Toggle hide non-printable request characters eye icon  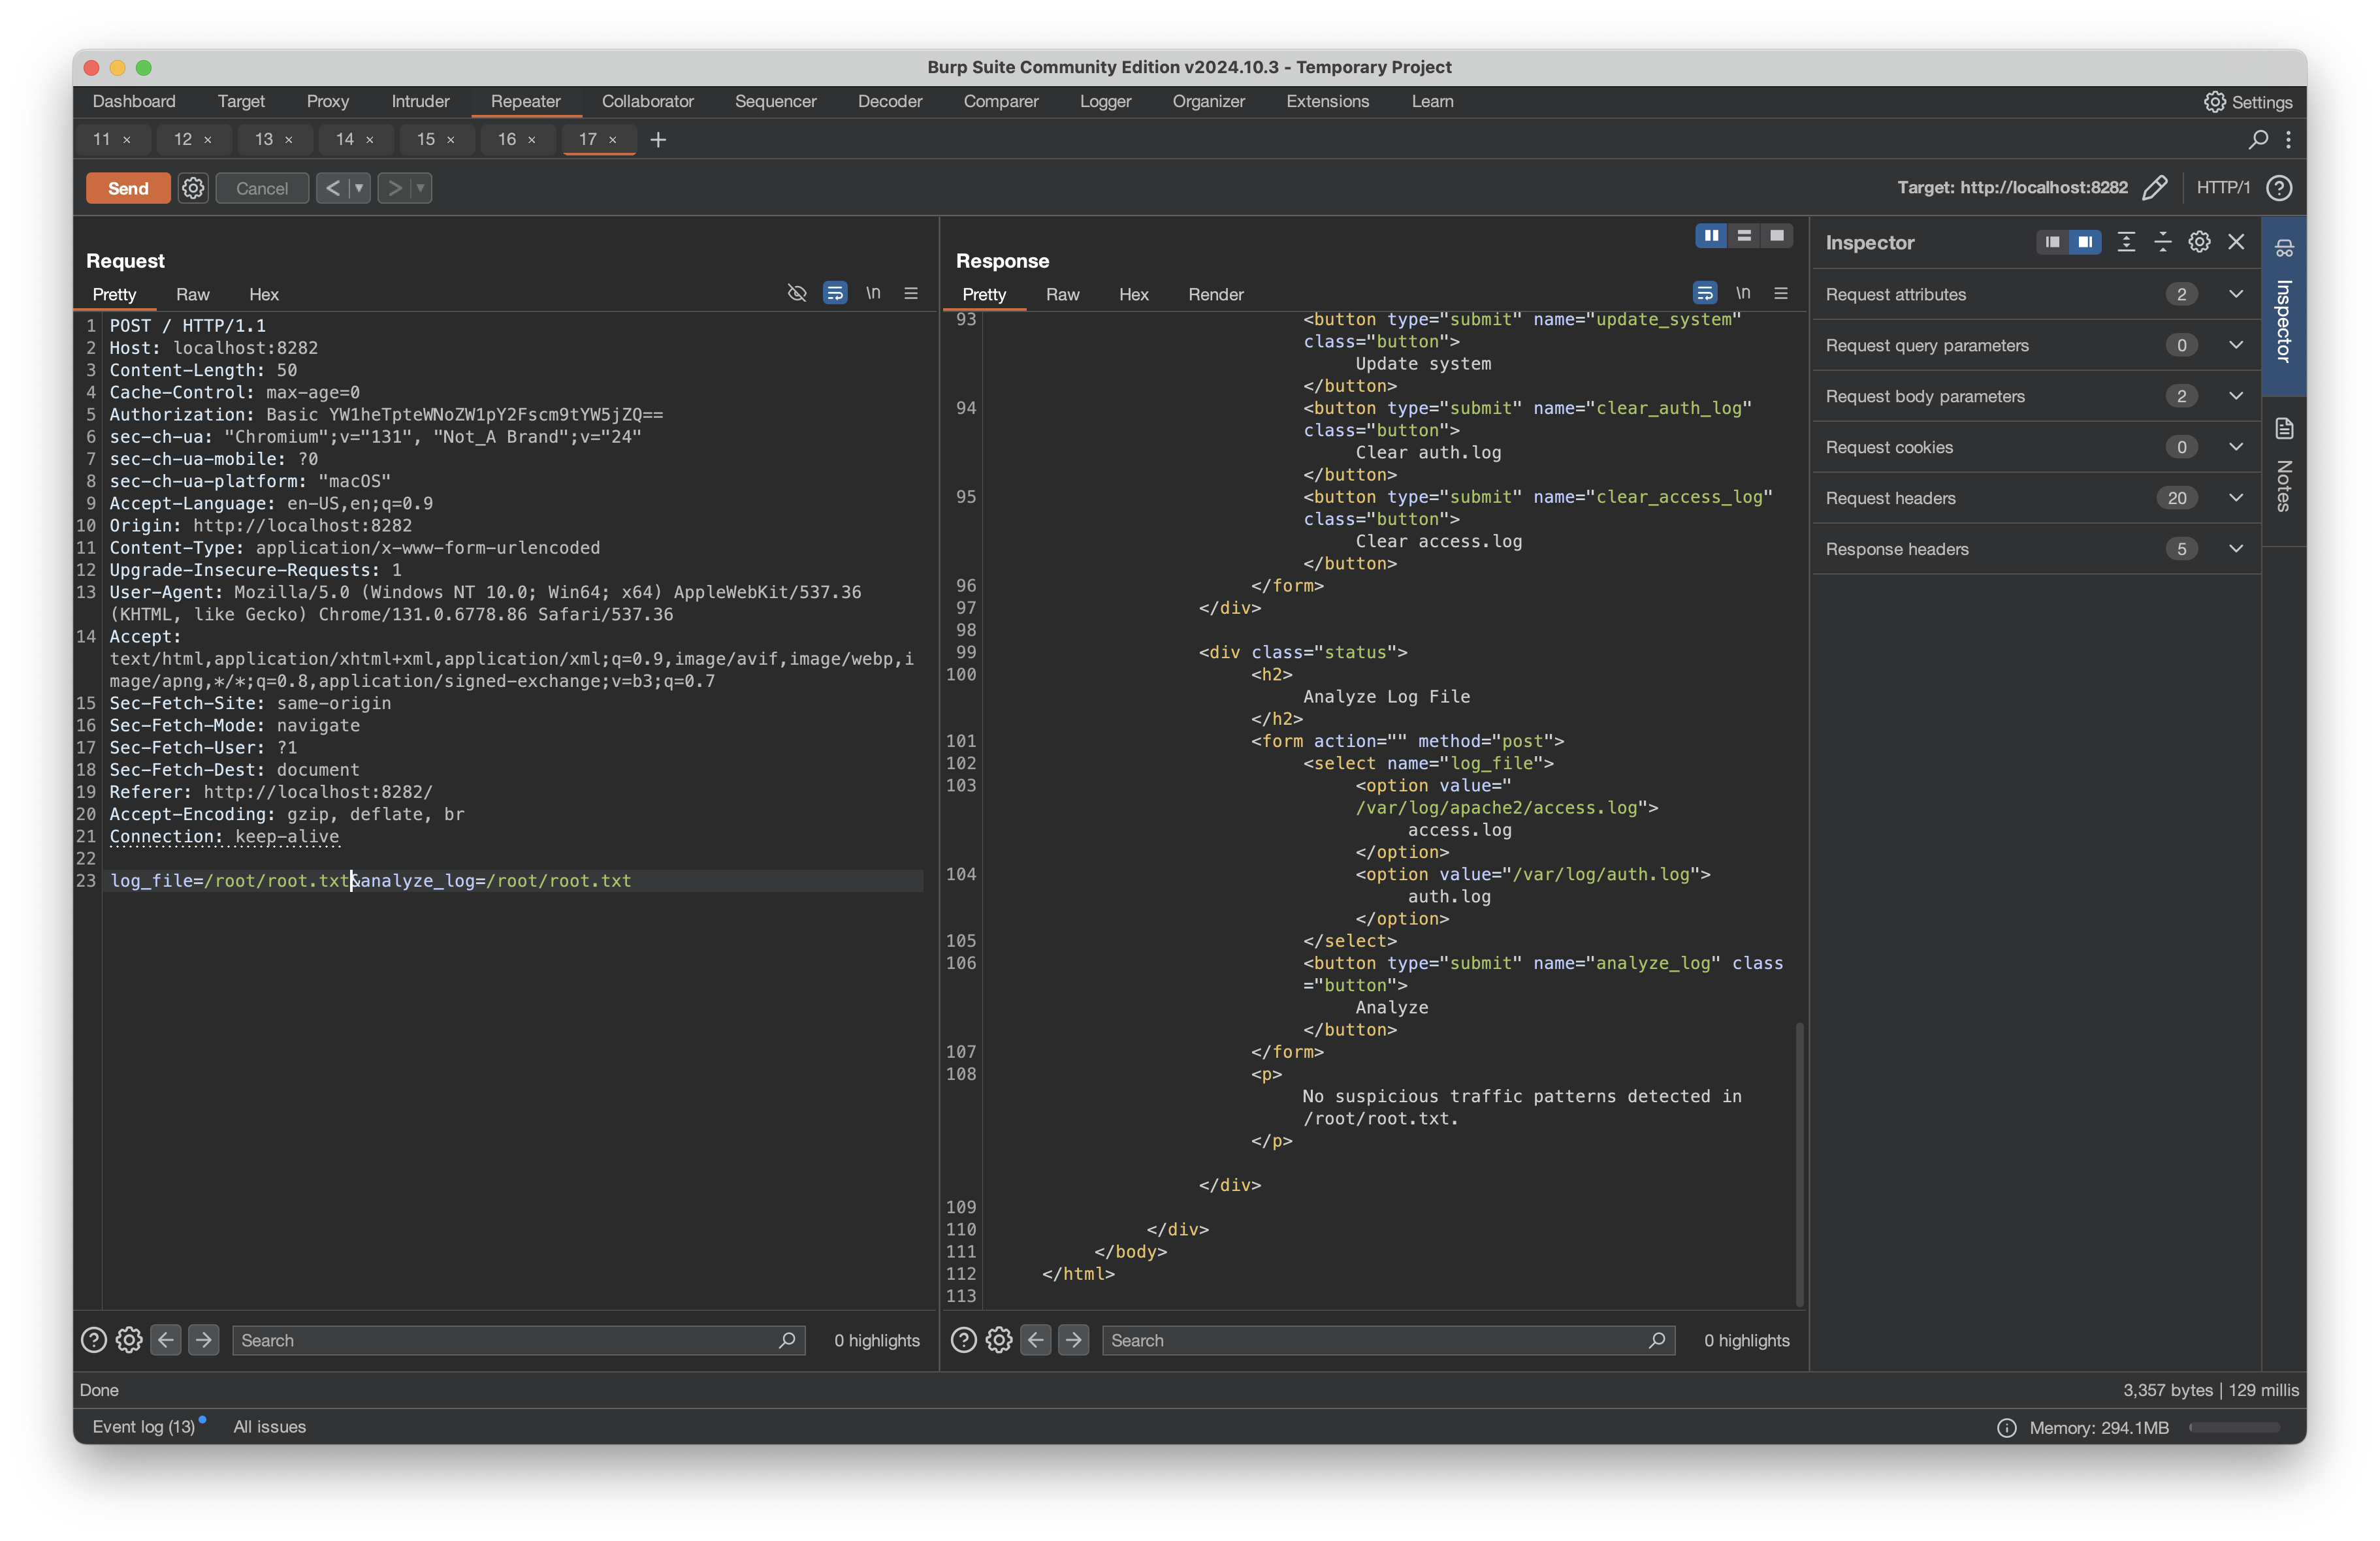(x=796, y=293)
